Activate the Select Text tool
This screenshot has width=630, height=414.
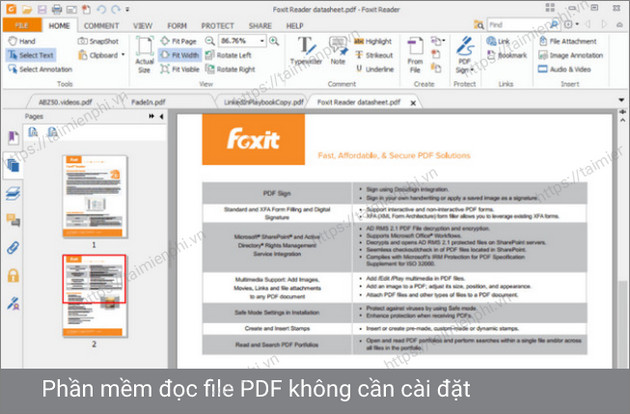tap(31, 55)
